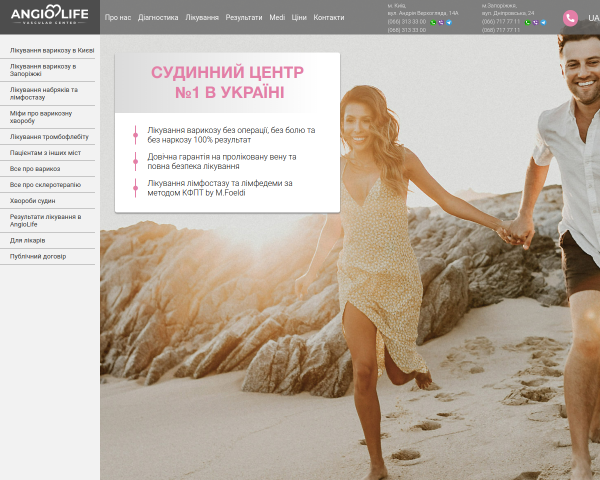
Task: Click the AngioLife logo
Action: tap(50, 15)
